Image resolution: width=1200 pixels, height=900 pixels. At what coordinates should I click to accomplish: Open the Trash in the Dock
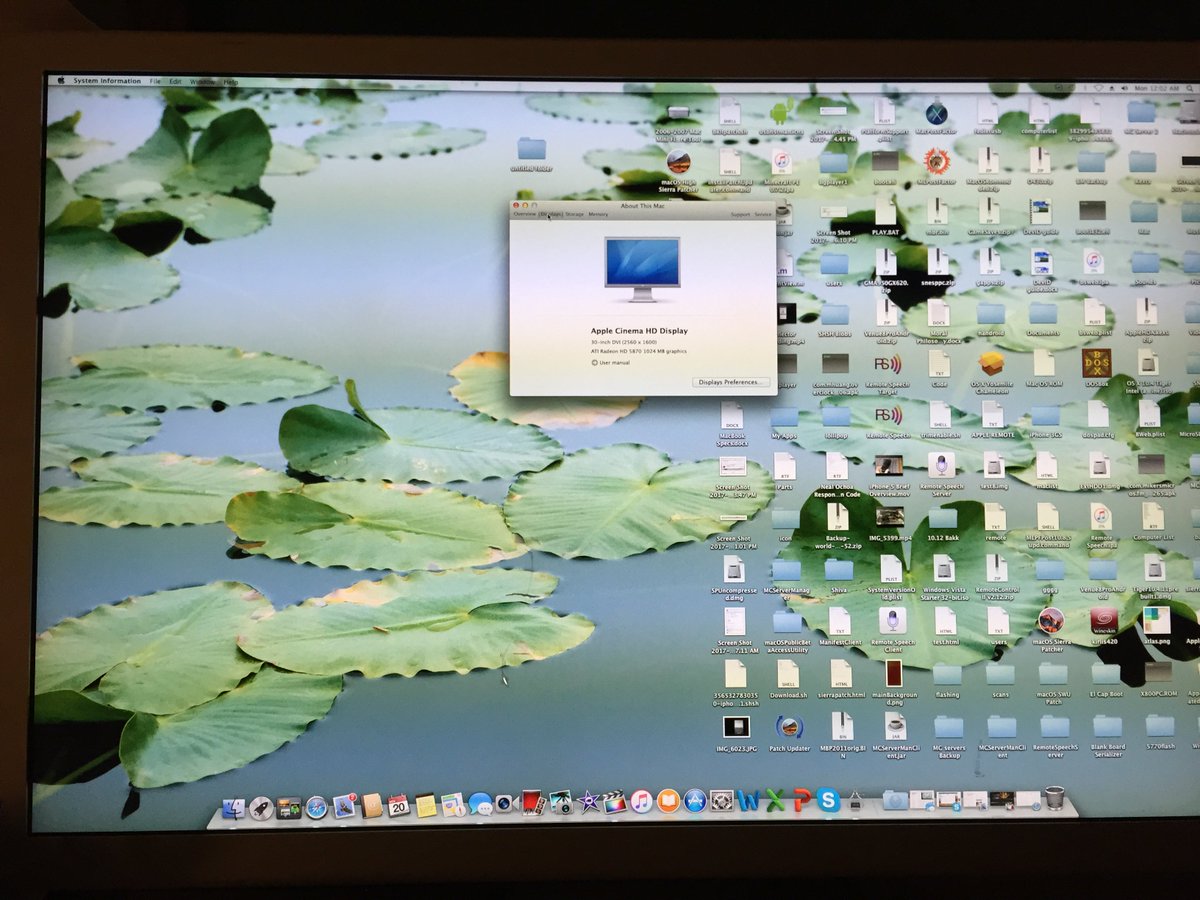[x=1054, y=798]
